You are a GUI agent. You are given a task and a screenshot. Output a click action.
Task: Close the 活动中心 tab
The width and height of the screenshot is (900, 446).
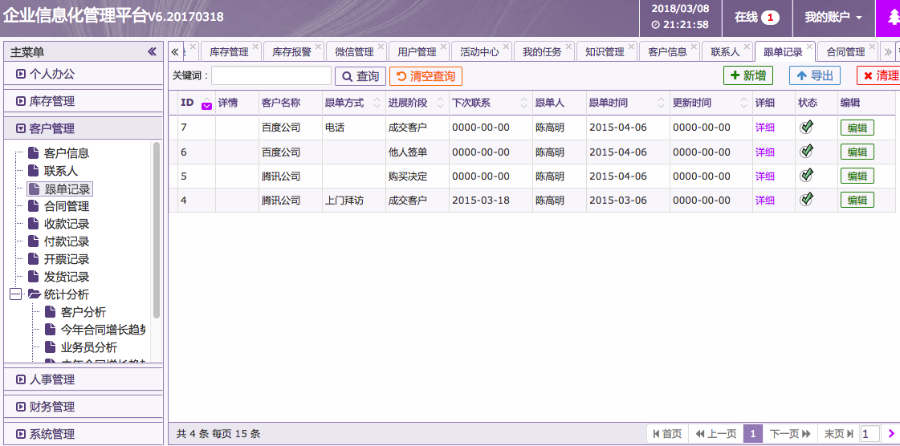(505, 46)
